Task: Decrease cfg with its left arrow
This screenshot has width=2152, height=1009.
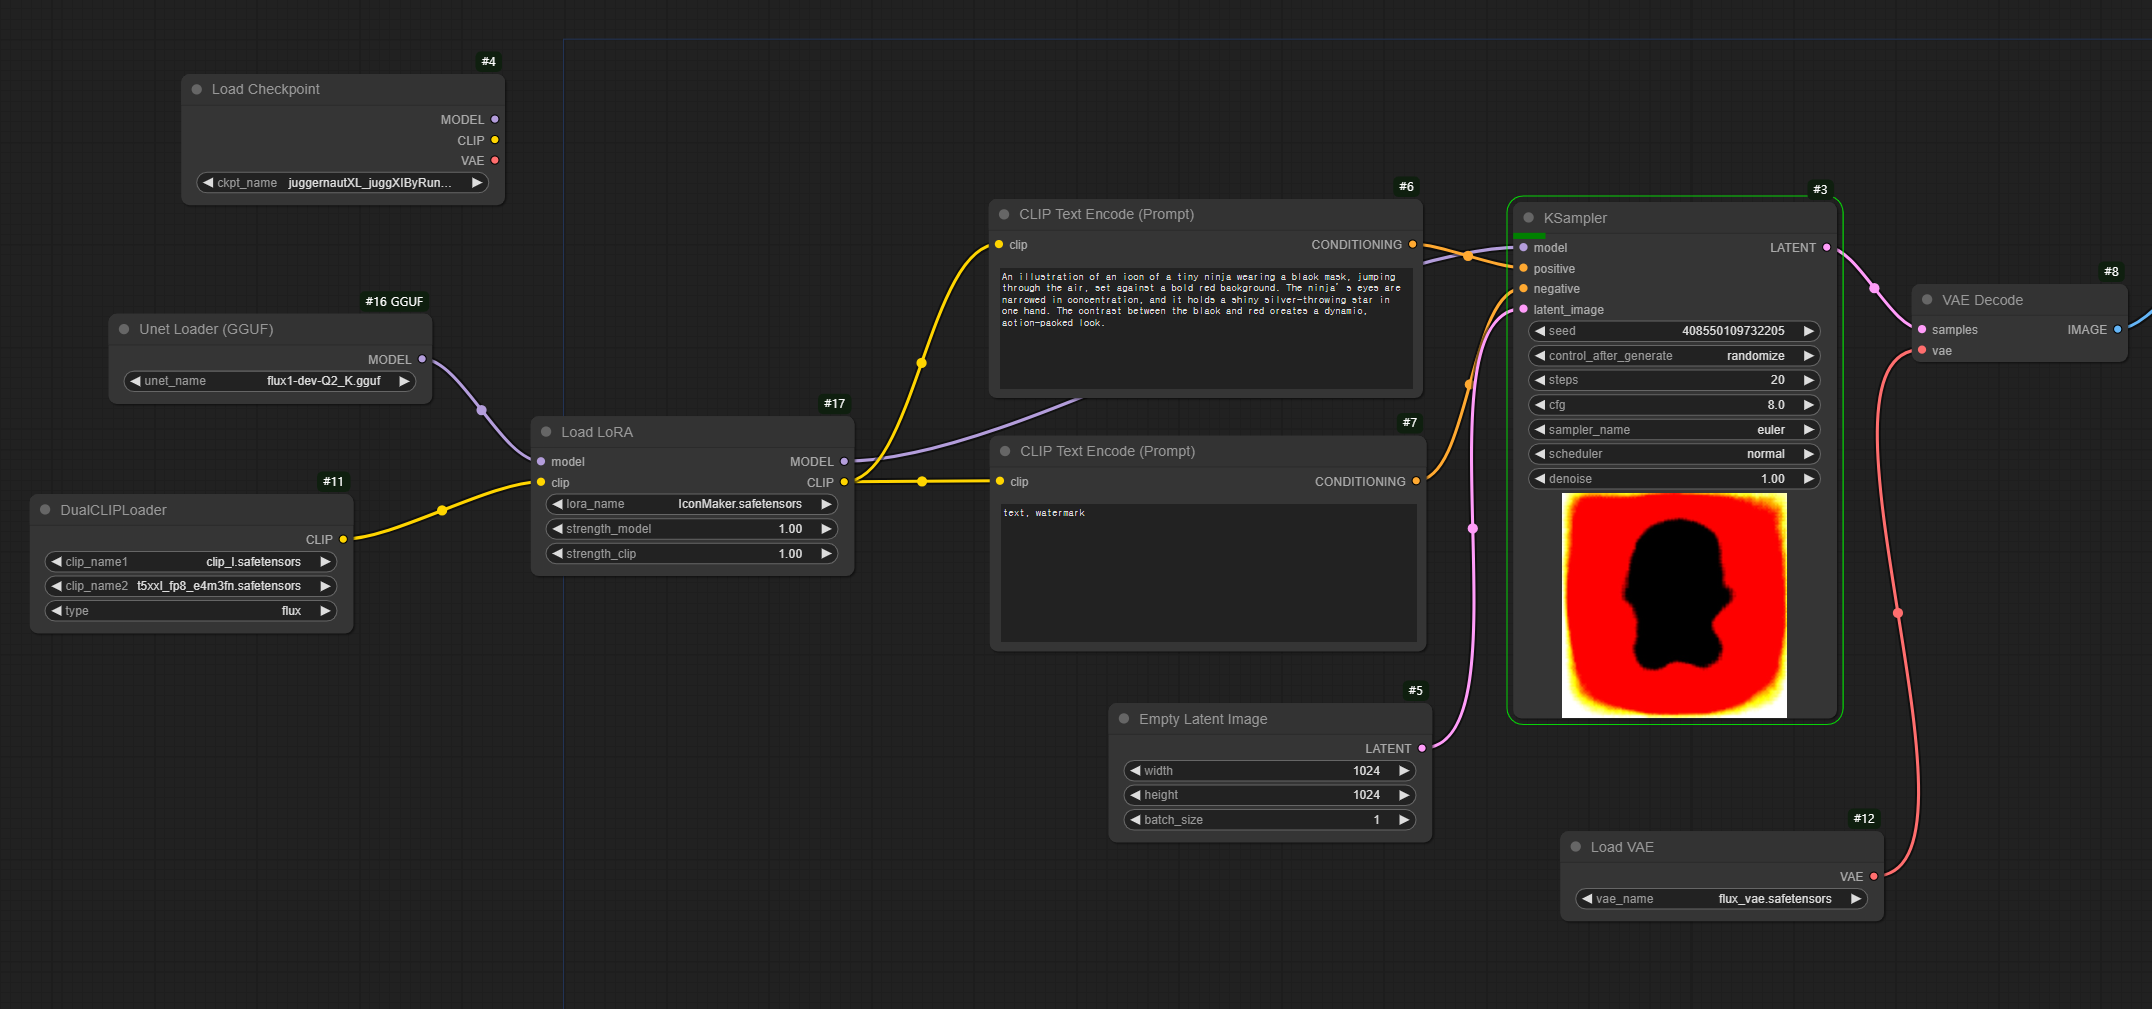Action: tap(1540, 405)
